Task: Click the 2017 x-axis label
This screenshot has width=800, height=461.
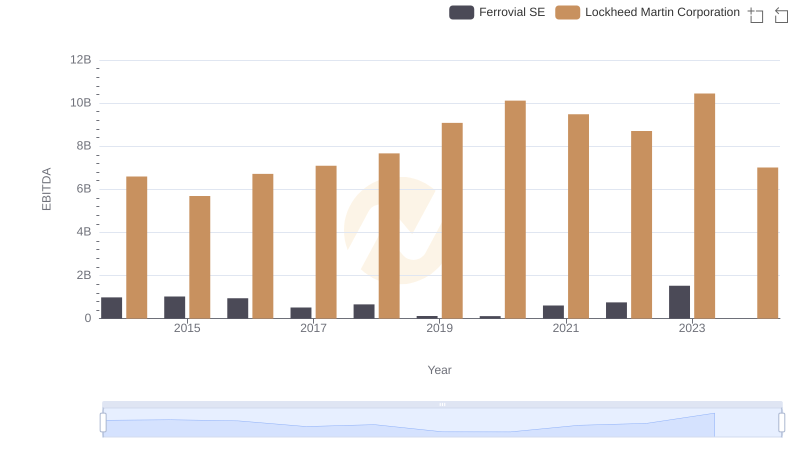Action: 313,328
